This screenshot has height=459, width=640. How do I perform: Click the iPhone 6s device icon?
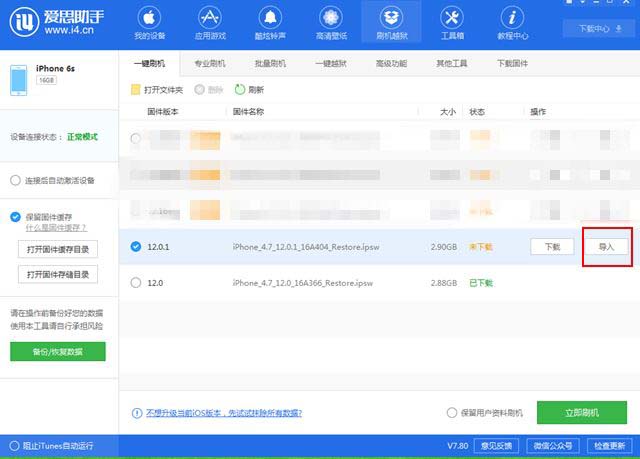[19, 80]
